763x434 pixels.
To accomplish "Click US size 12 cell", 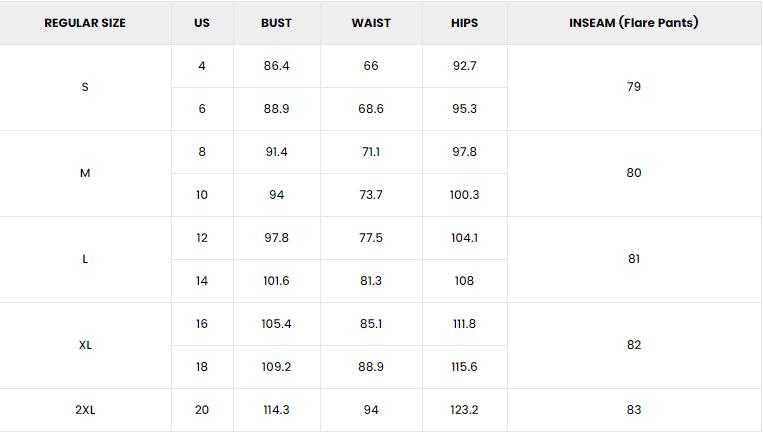I will (x=202, y=238).
